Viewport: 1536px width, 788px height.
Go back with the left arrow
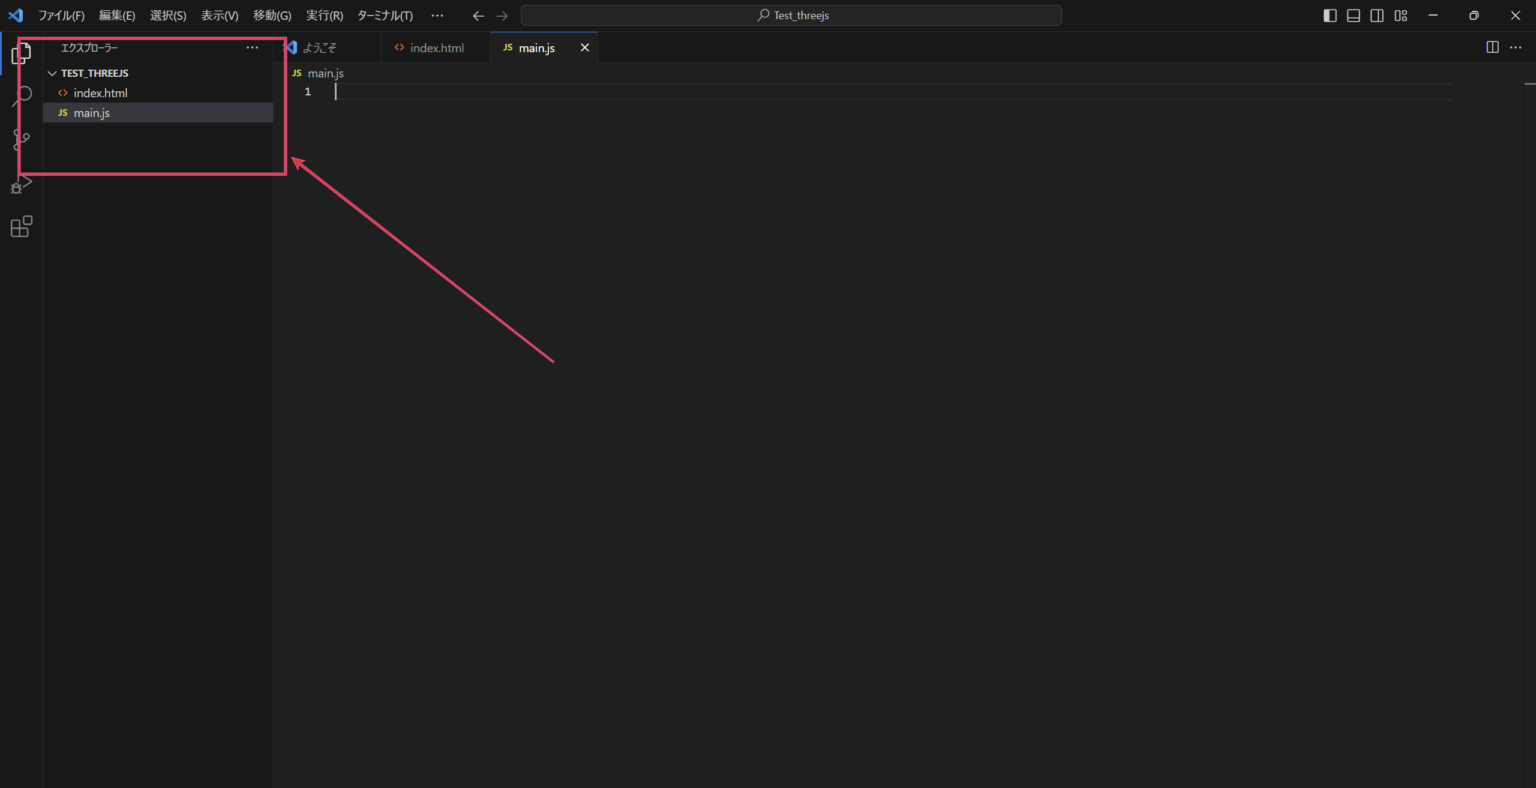[478, 16]
